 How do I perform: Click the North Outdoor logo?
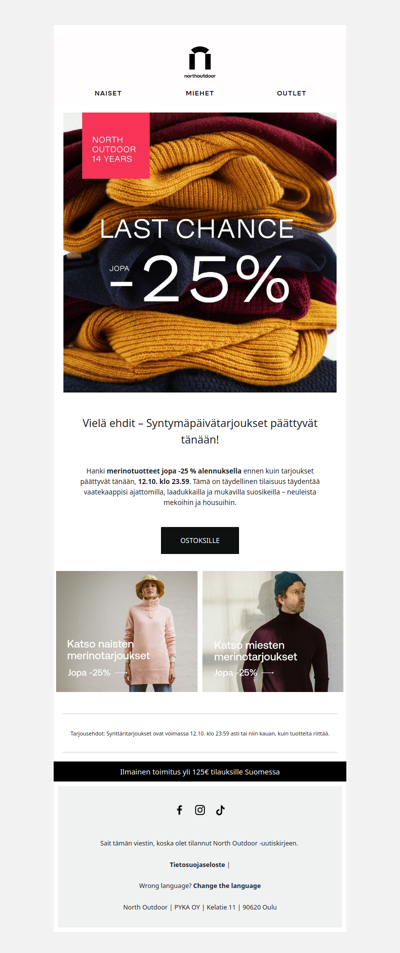click(x=200, y=62)
